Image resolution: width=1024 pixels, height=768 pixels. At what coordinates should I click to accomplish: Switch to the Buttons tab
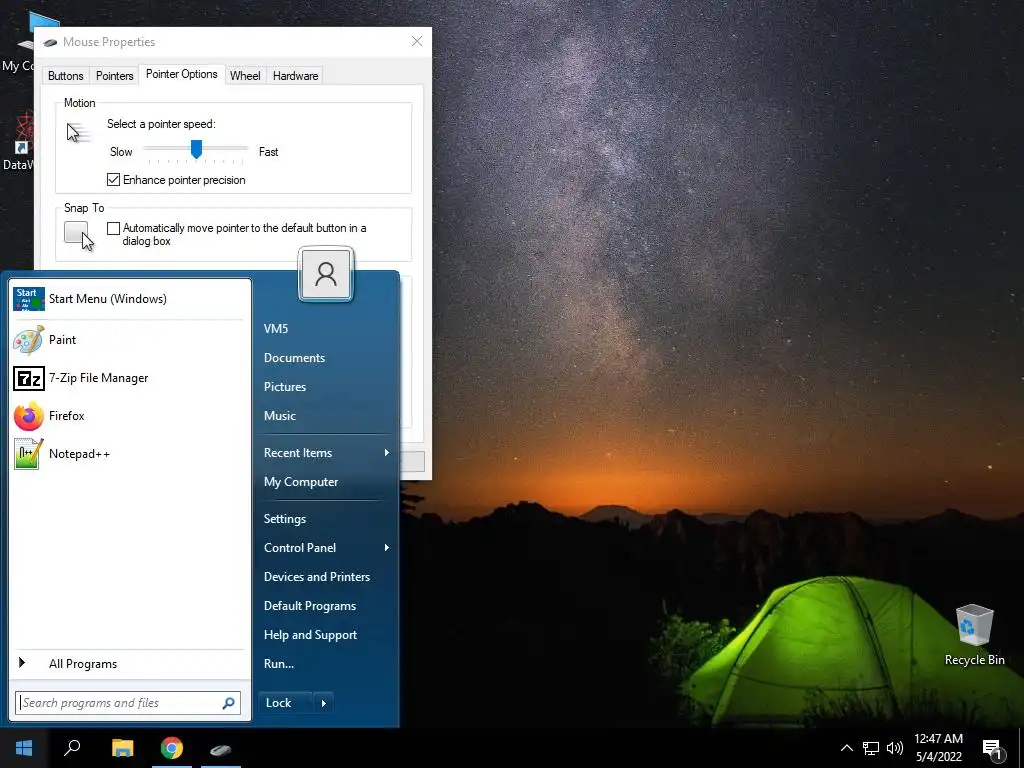(x=65, y=76)
